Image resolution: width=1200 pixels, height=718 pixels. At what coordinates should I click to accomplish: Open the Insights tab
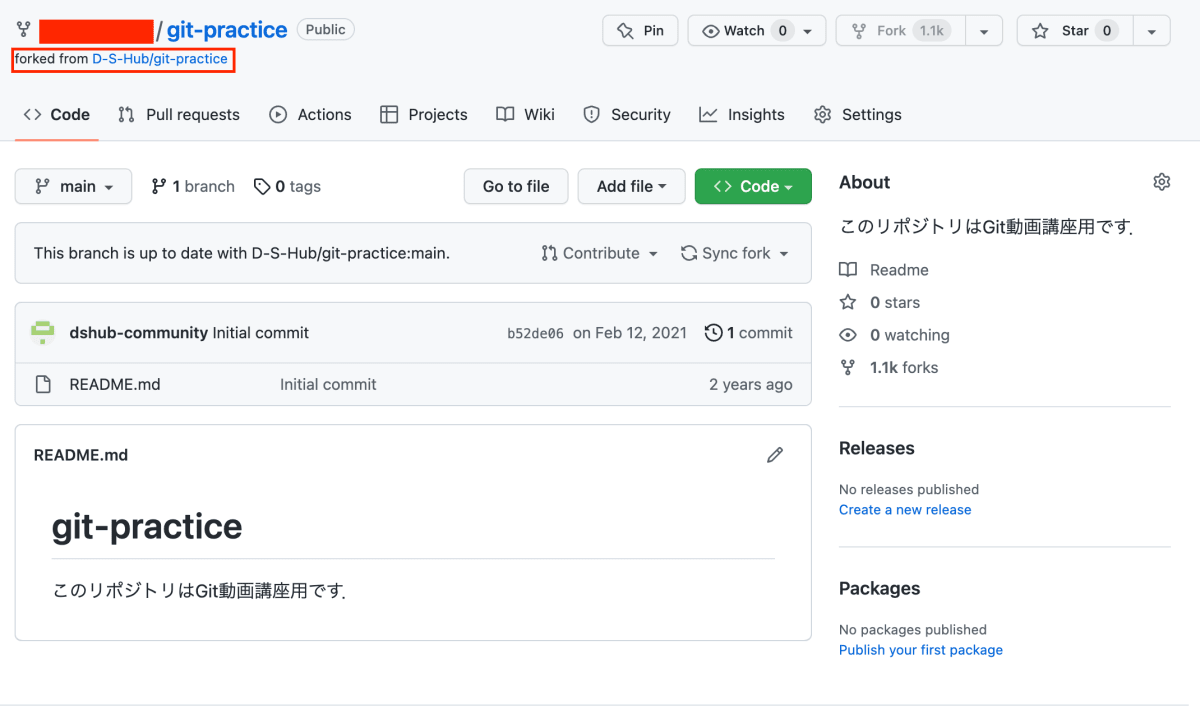tap(742, 115)
